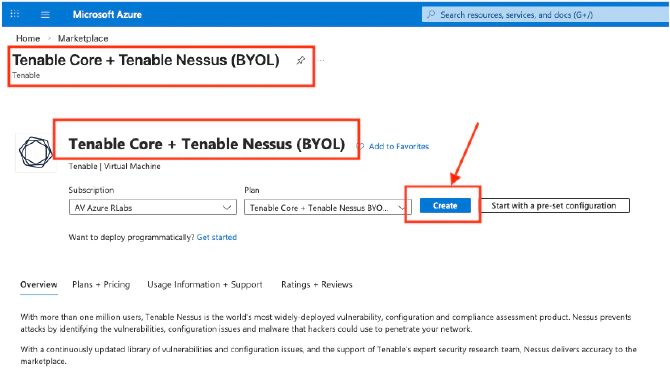Image resolution: width=670 pixels, height=379 pixels.
Task: Click the 'Tenable | Virtual Machine' subtitle text
Action: [x=115, y=166]
